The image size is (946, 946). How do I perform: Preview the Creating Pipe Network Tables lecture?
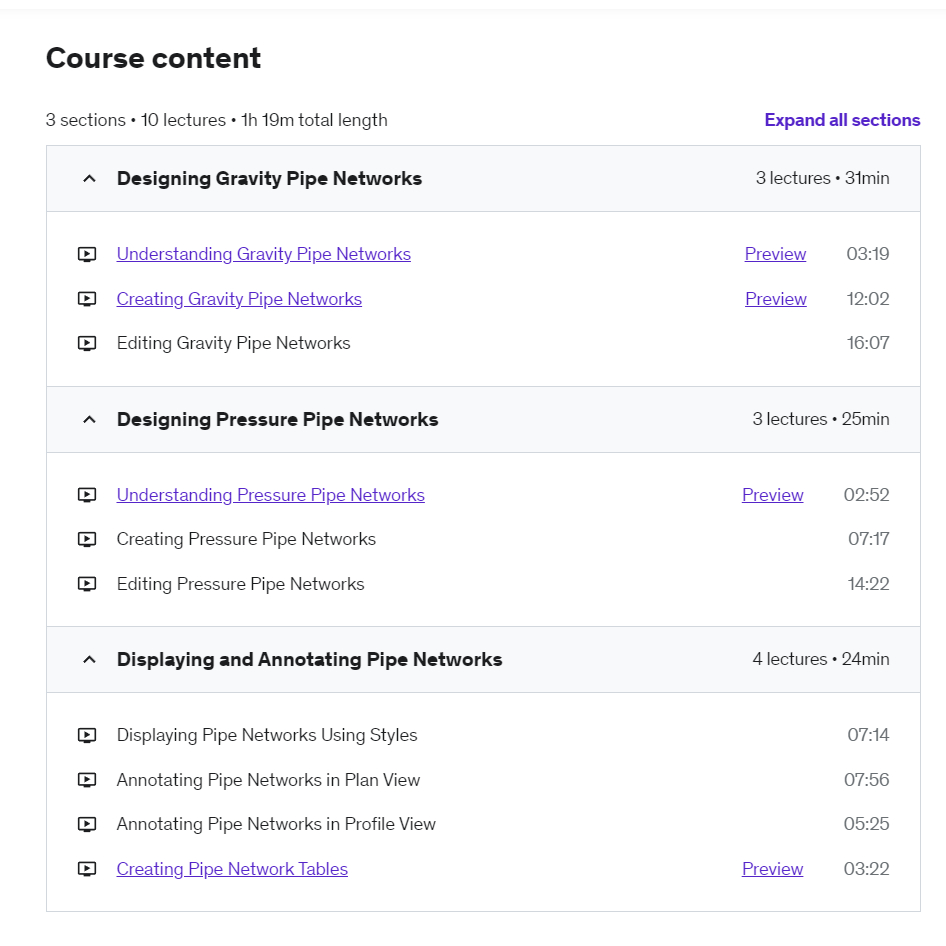[772, 869]
